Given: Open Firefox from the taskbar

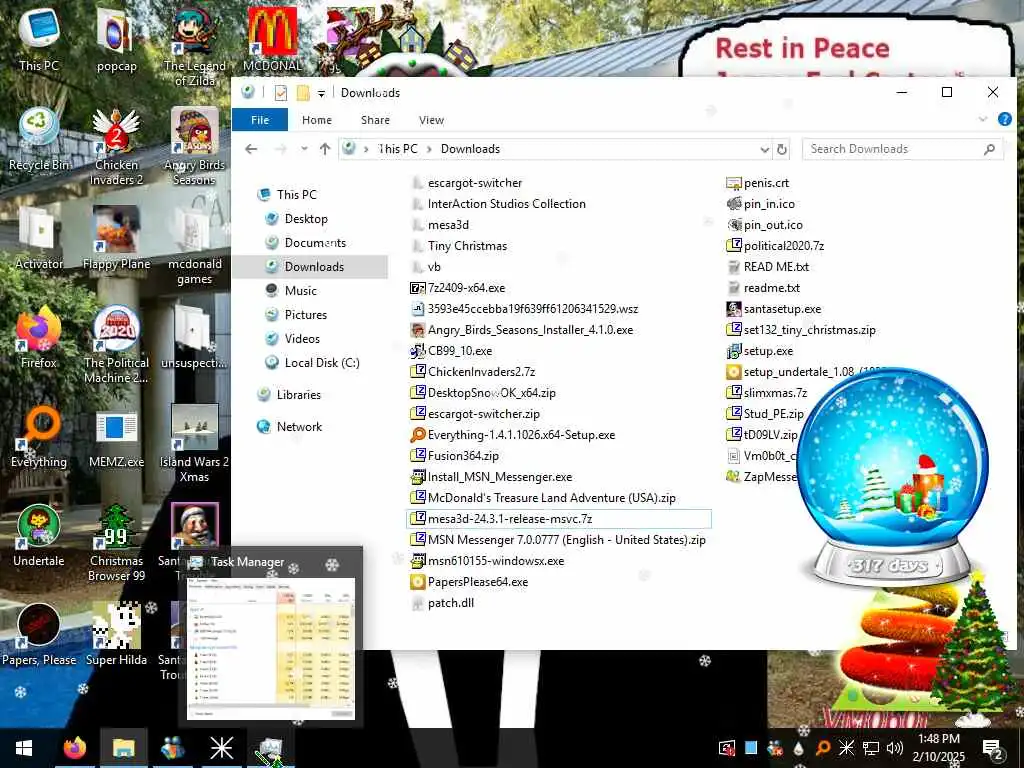Looking at the screenshot, I should pos(74,748).
